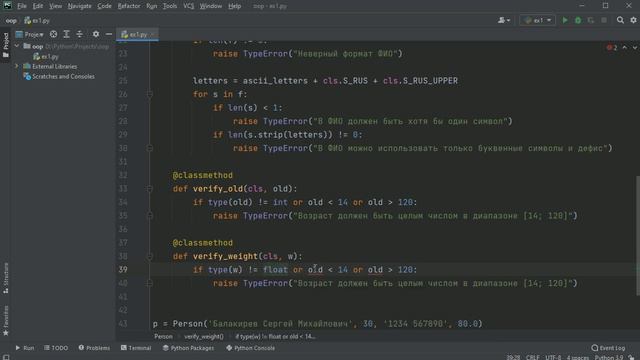Screen dimensions: 640x360
Task: Start debugging with the green bug icon
Action: (578, 20)
